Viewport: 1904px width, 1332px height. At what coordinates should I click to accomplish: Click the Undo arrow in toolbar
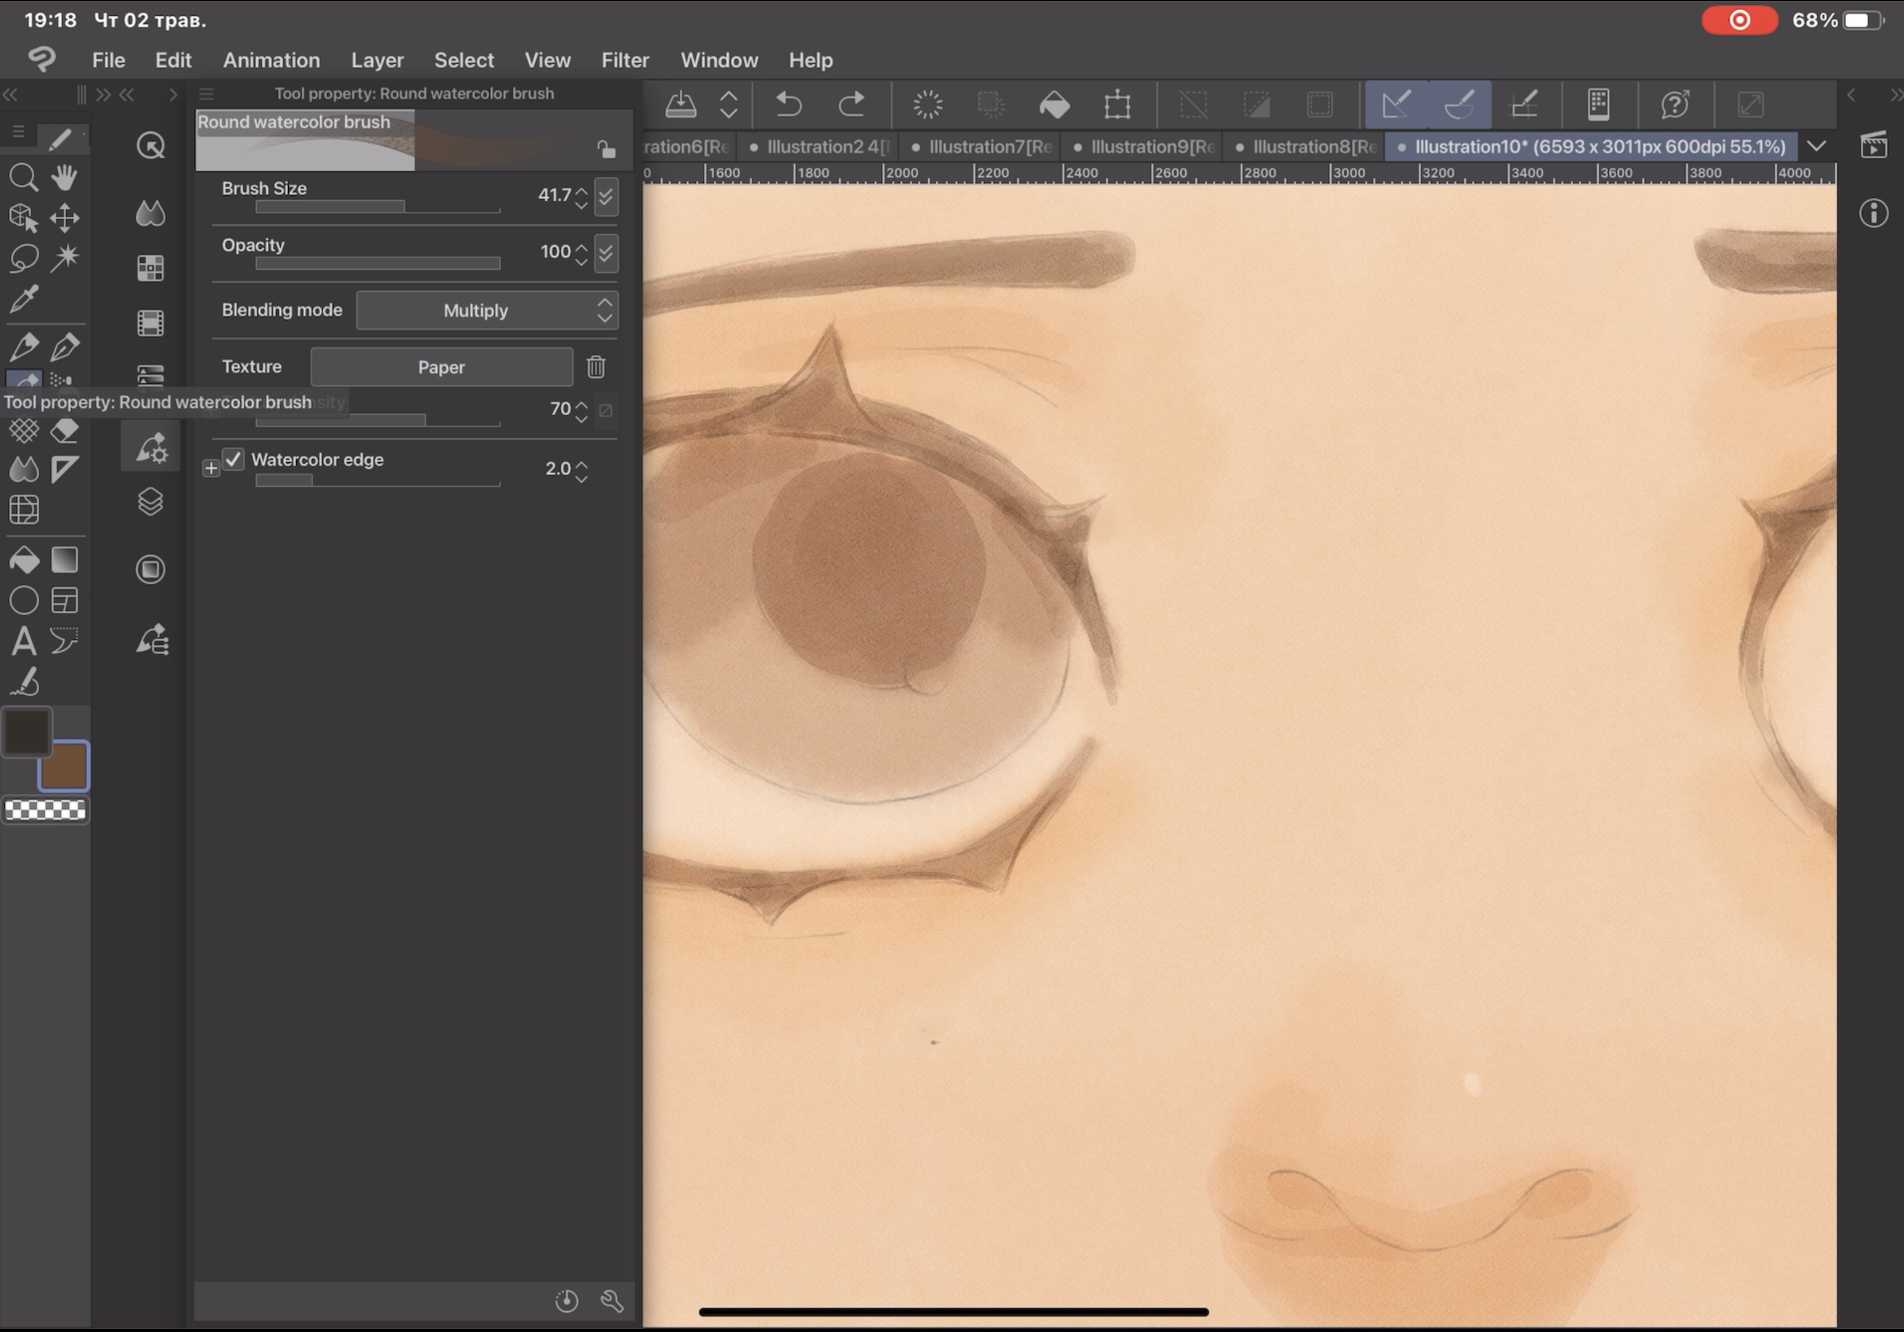tap(789, 104)
